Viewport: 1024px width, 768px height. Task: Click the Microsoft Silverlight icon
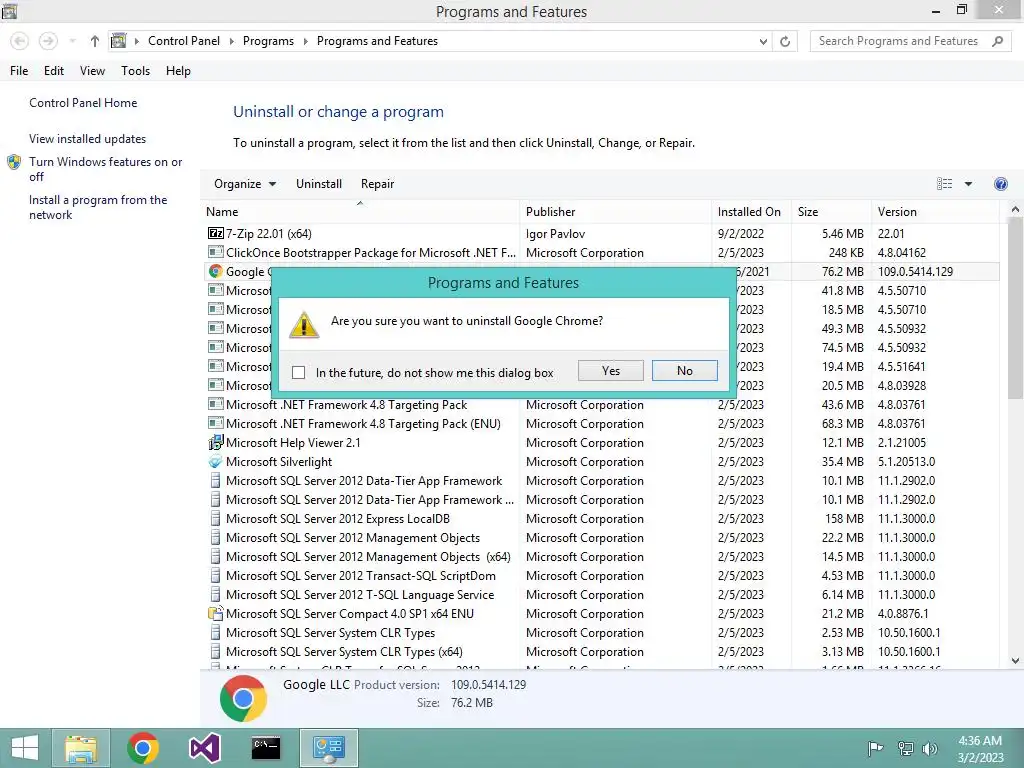click(216, 462)
